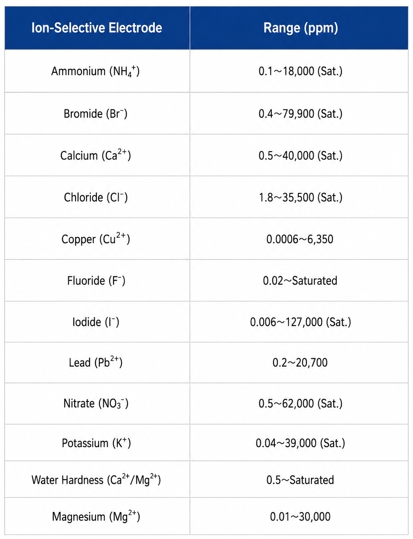
Task: Click the Iodide (I-) electrode cell
Action: click(97, 322)
